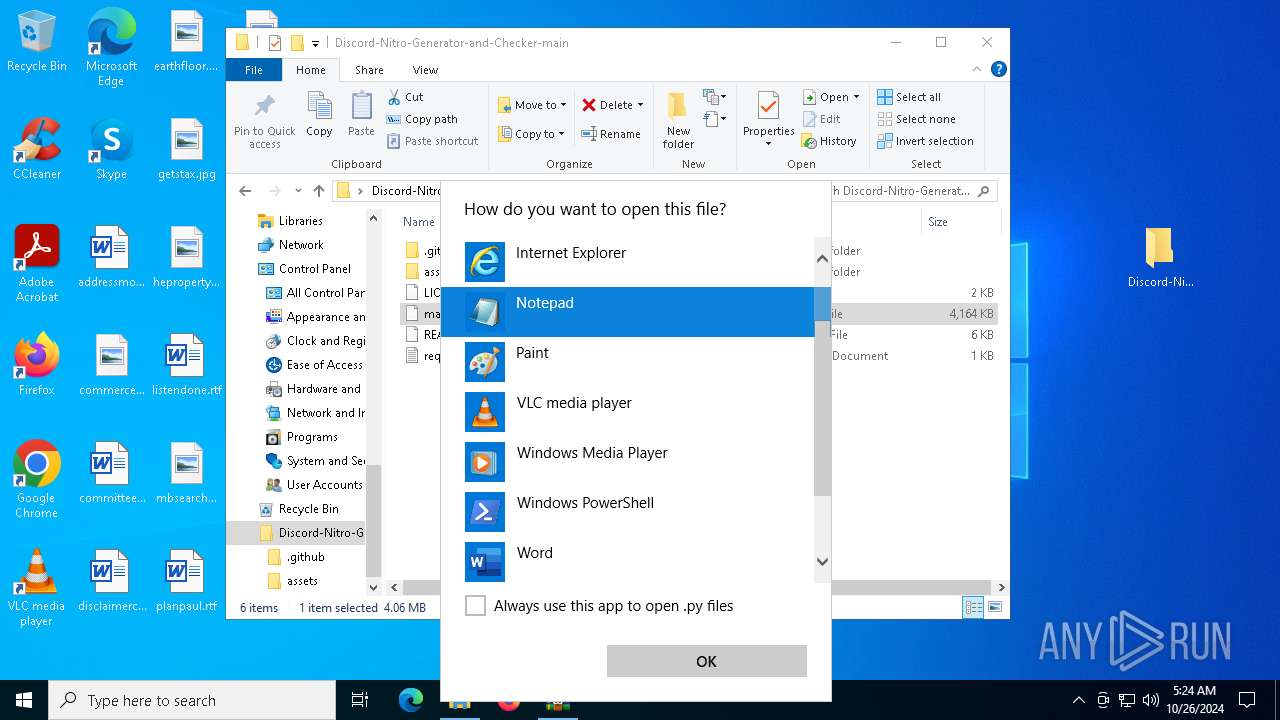Pick Paint from the app list
The image size is (1280, 720).
pyautogui.click(x=627, y=362)
